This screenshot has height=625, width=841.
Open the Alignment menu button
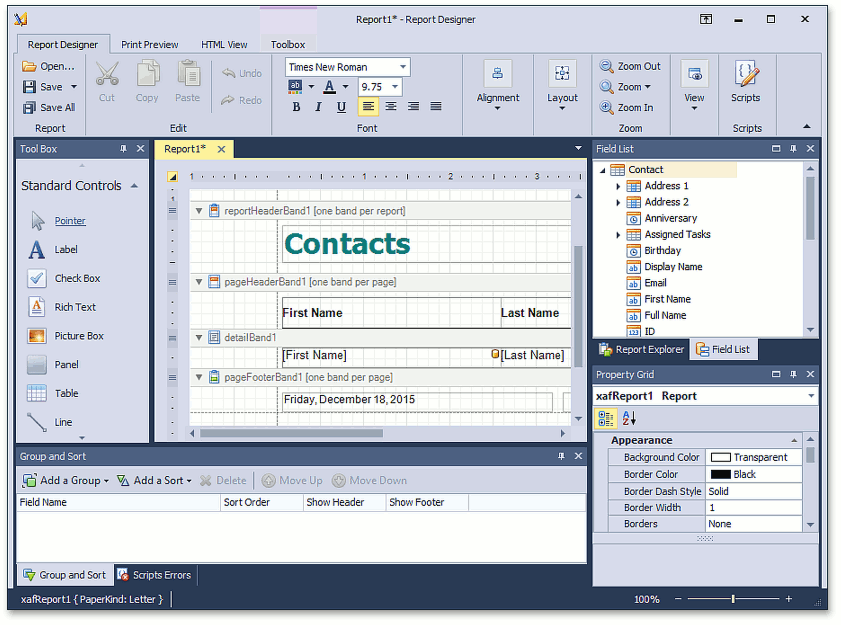click(x=498, y=86)
